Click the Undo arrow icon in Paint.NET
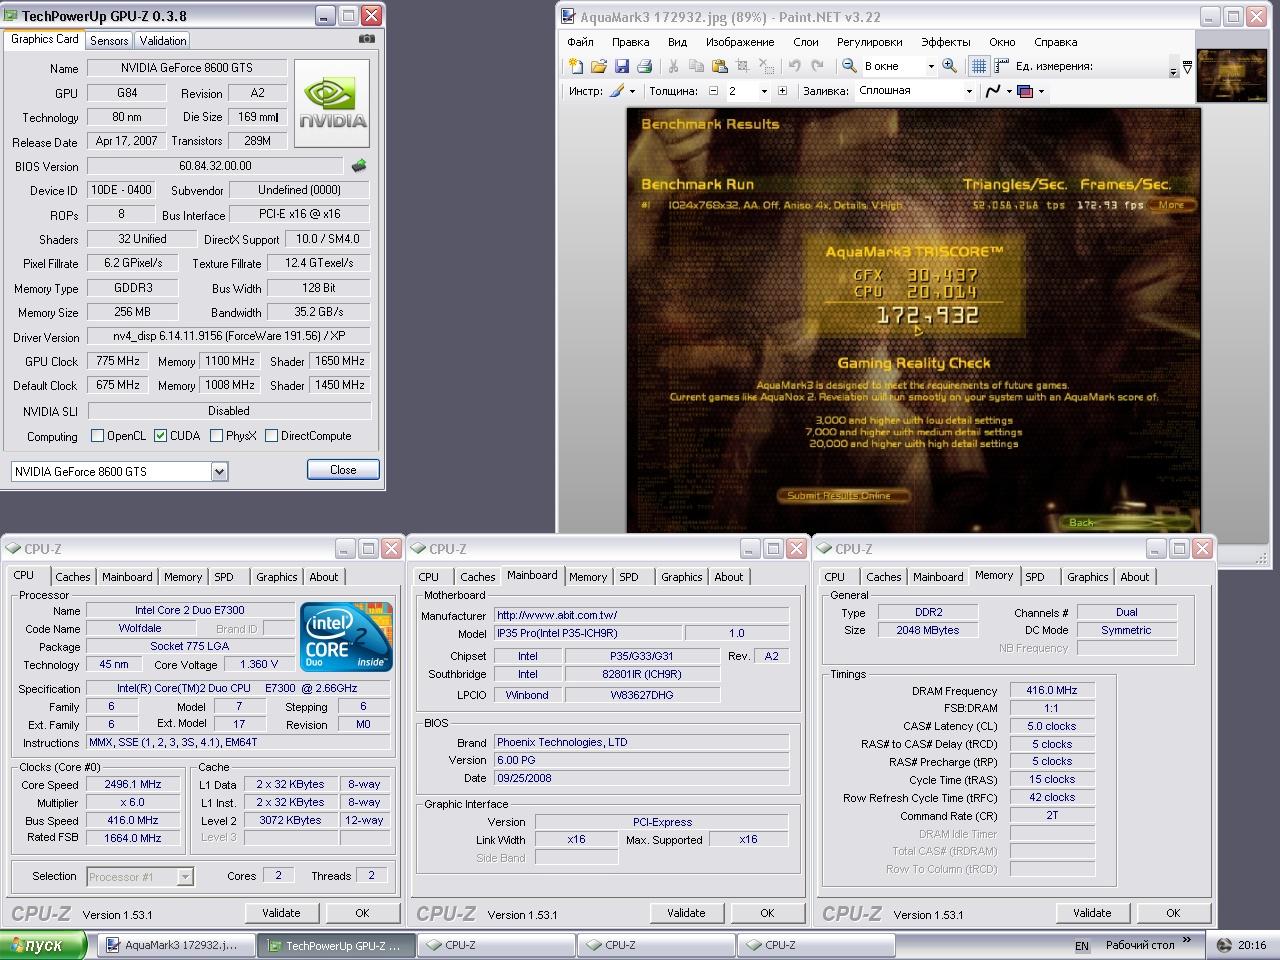1280x960 pixels. tap(794, 66)
